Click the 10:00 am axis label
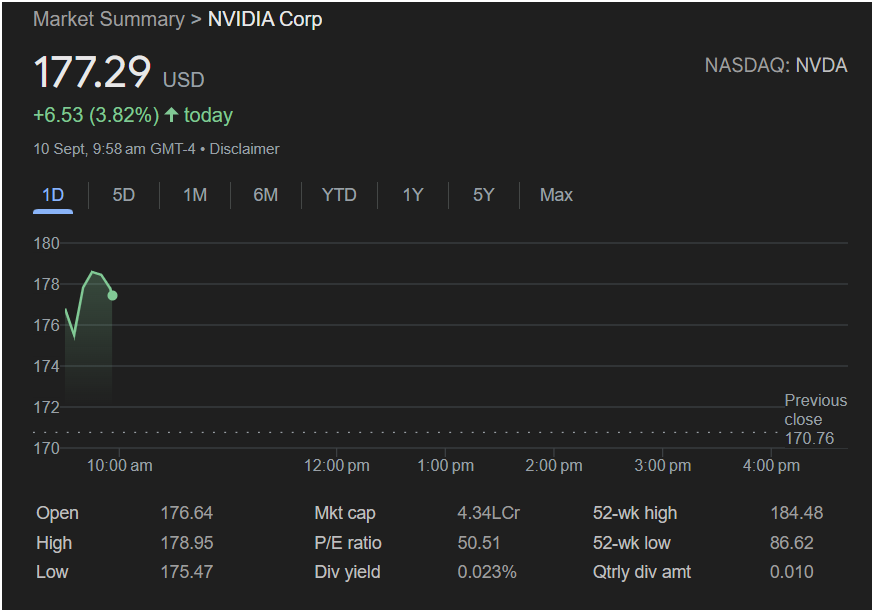 [119, 465]
